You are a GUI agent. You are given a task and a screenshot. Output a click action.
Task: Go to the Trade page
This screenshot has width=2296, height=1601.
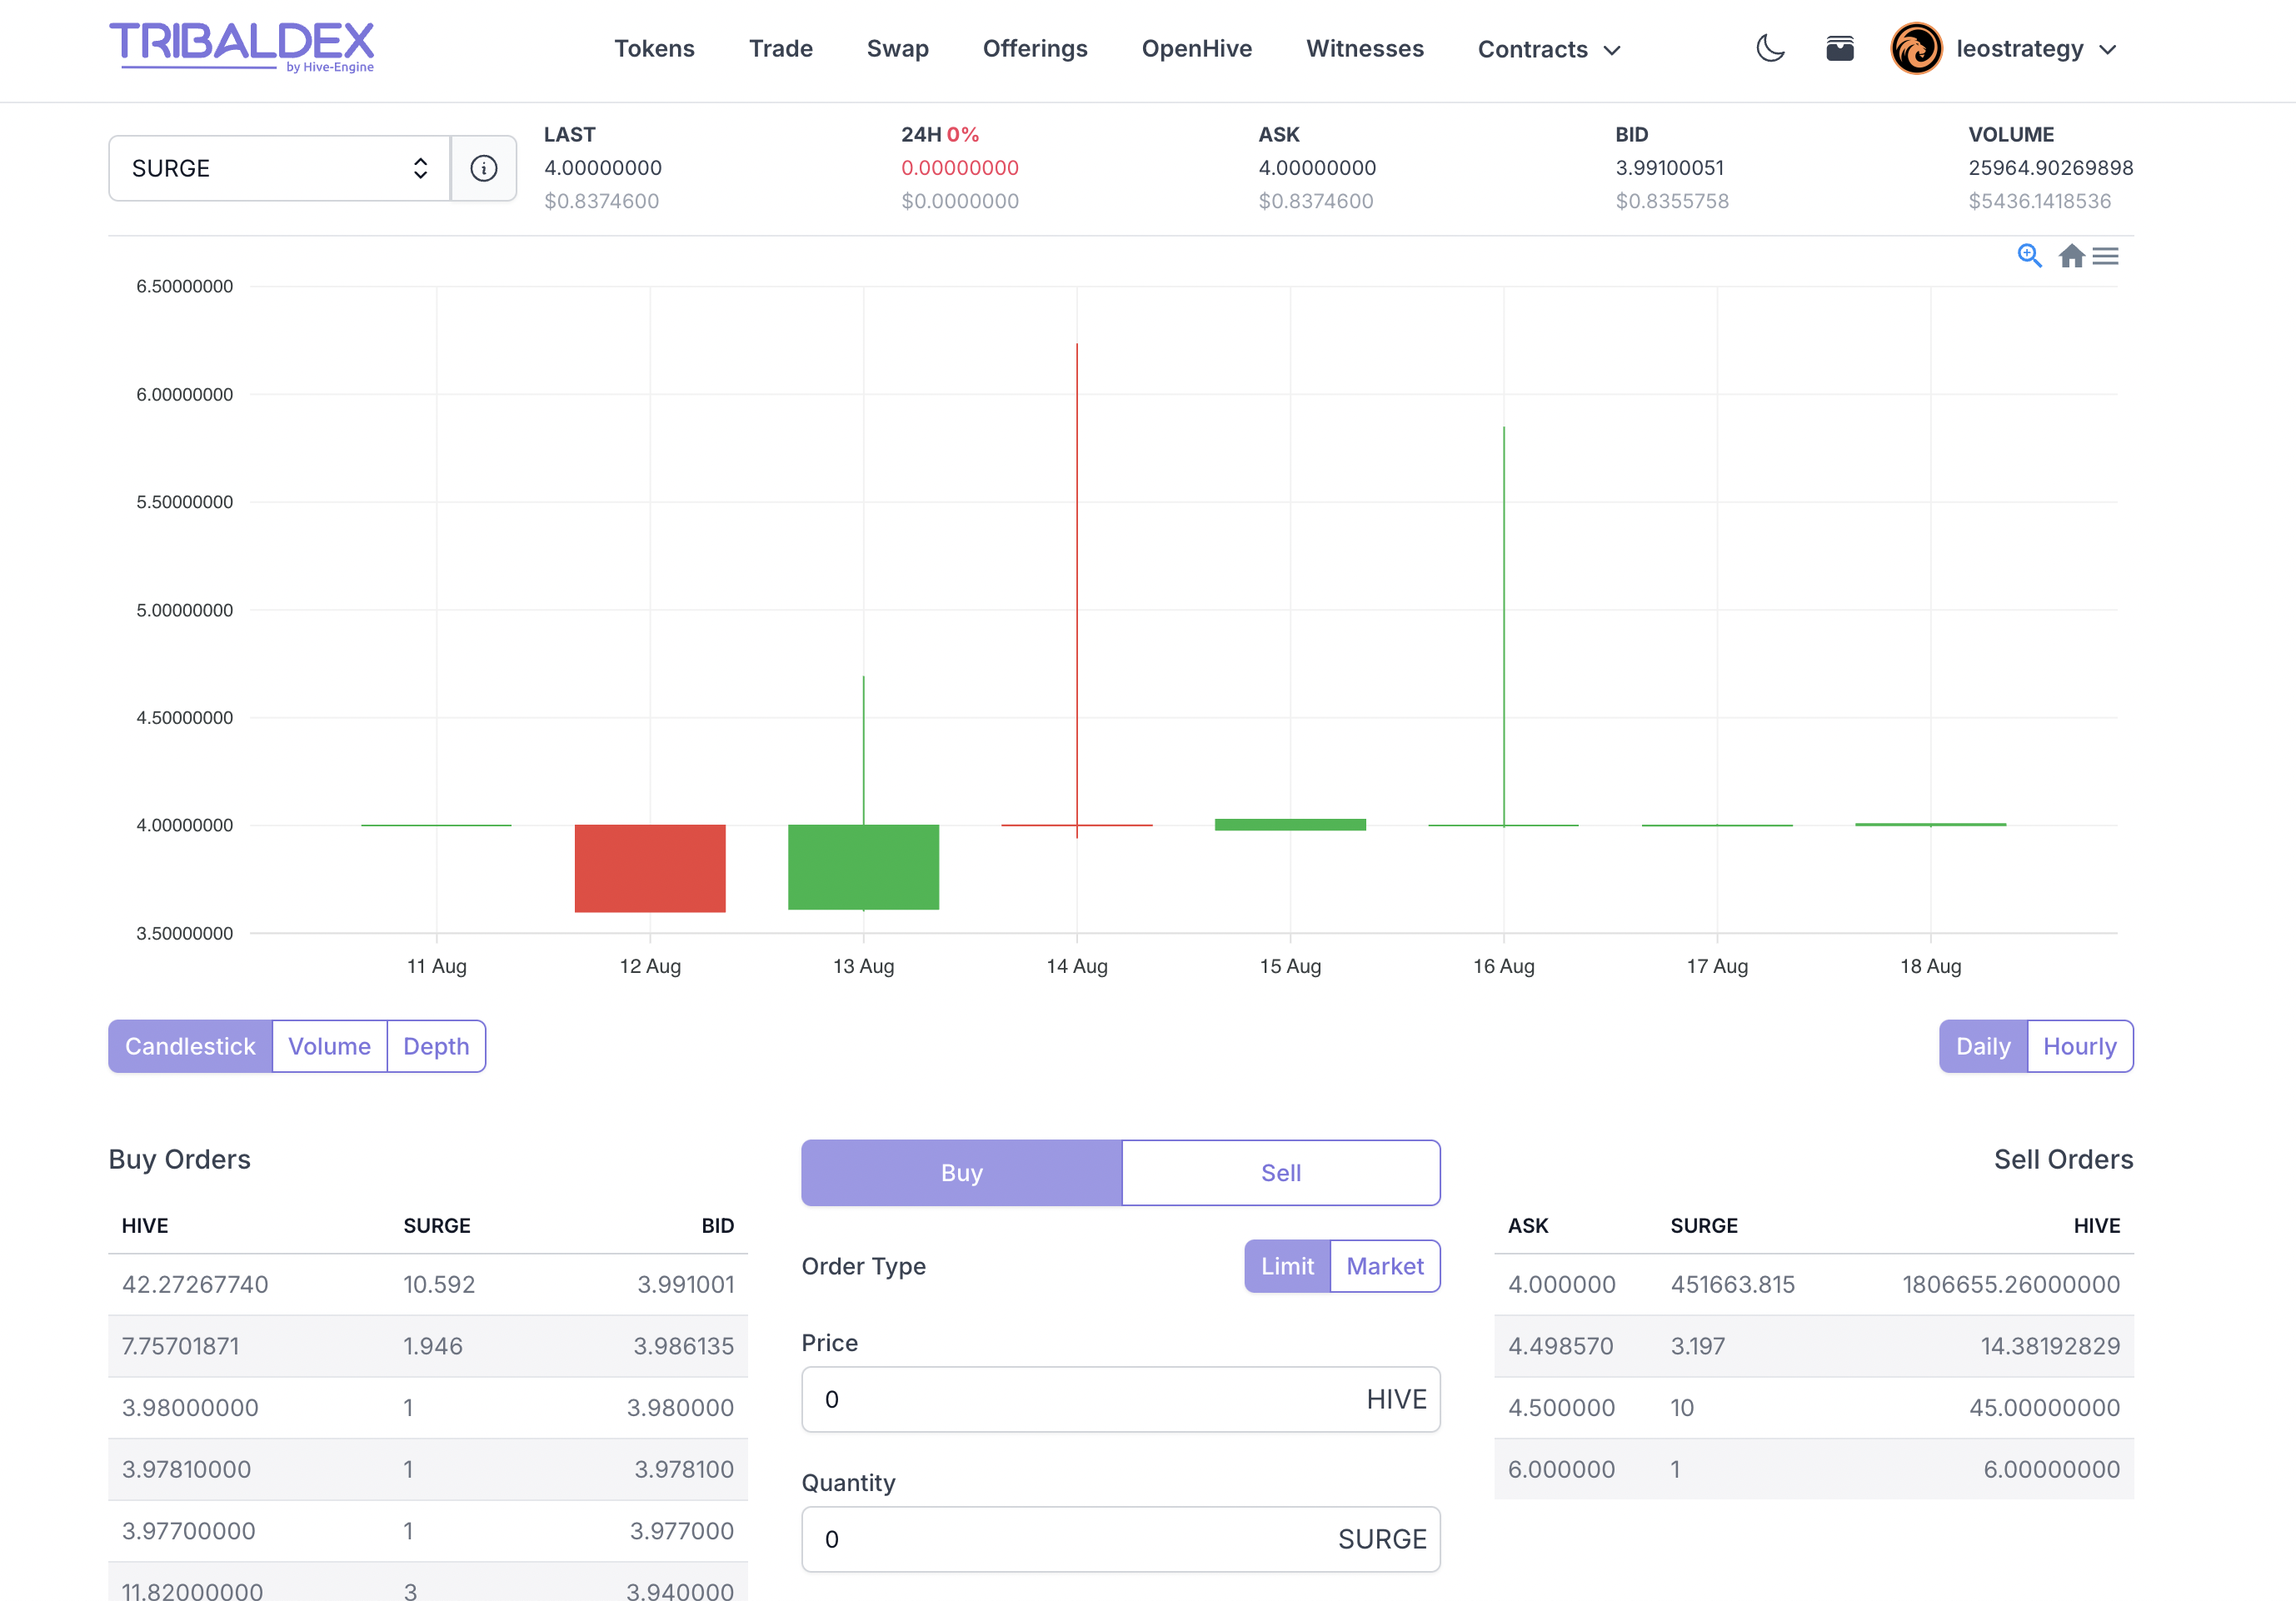781,48
